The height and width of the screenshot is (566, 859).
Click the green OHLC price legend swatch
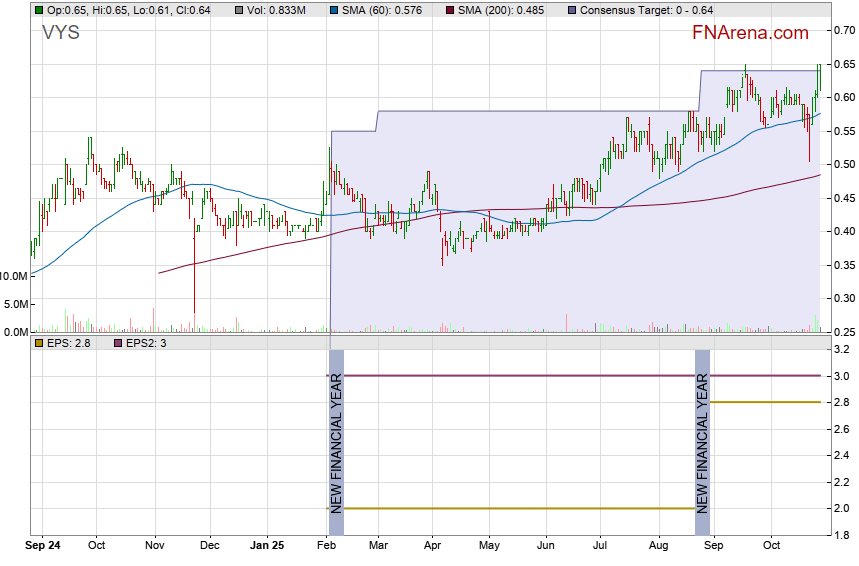[x=38, y=10]
